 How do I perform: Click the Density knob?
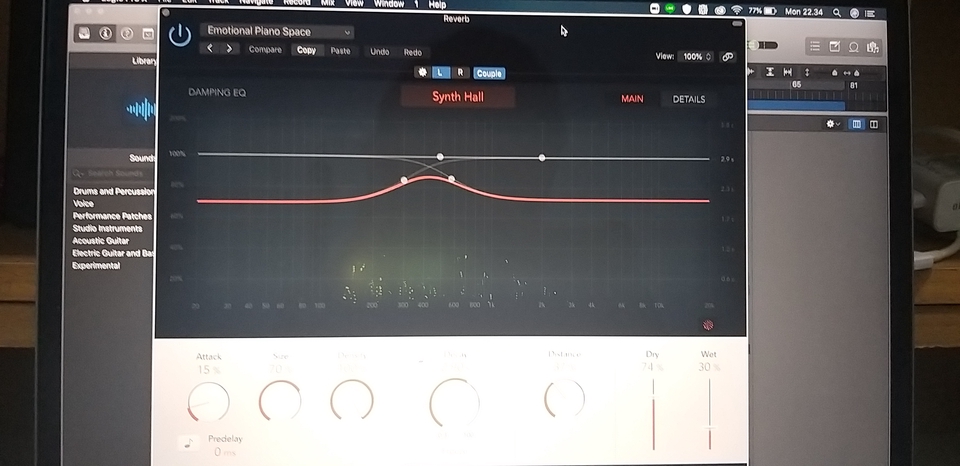coord(352,400)
